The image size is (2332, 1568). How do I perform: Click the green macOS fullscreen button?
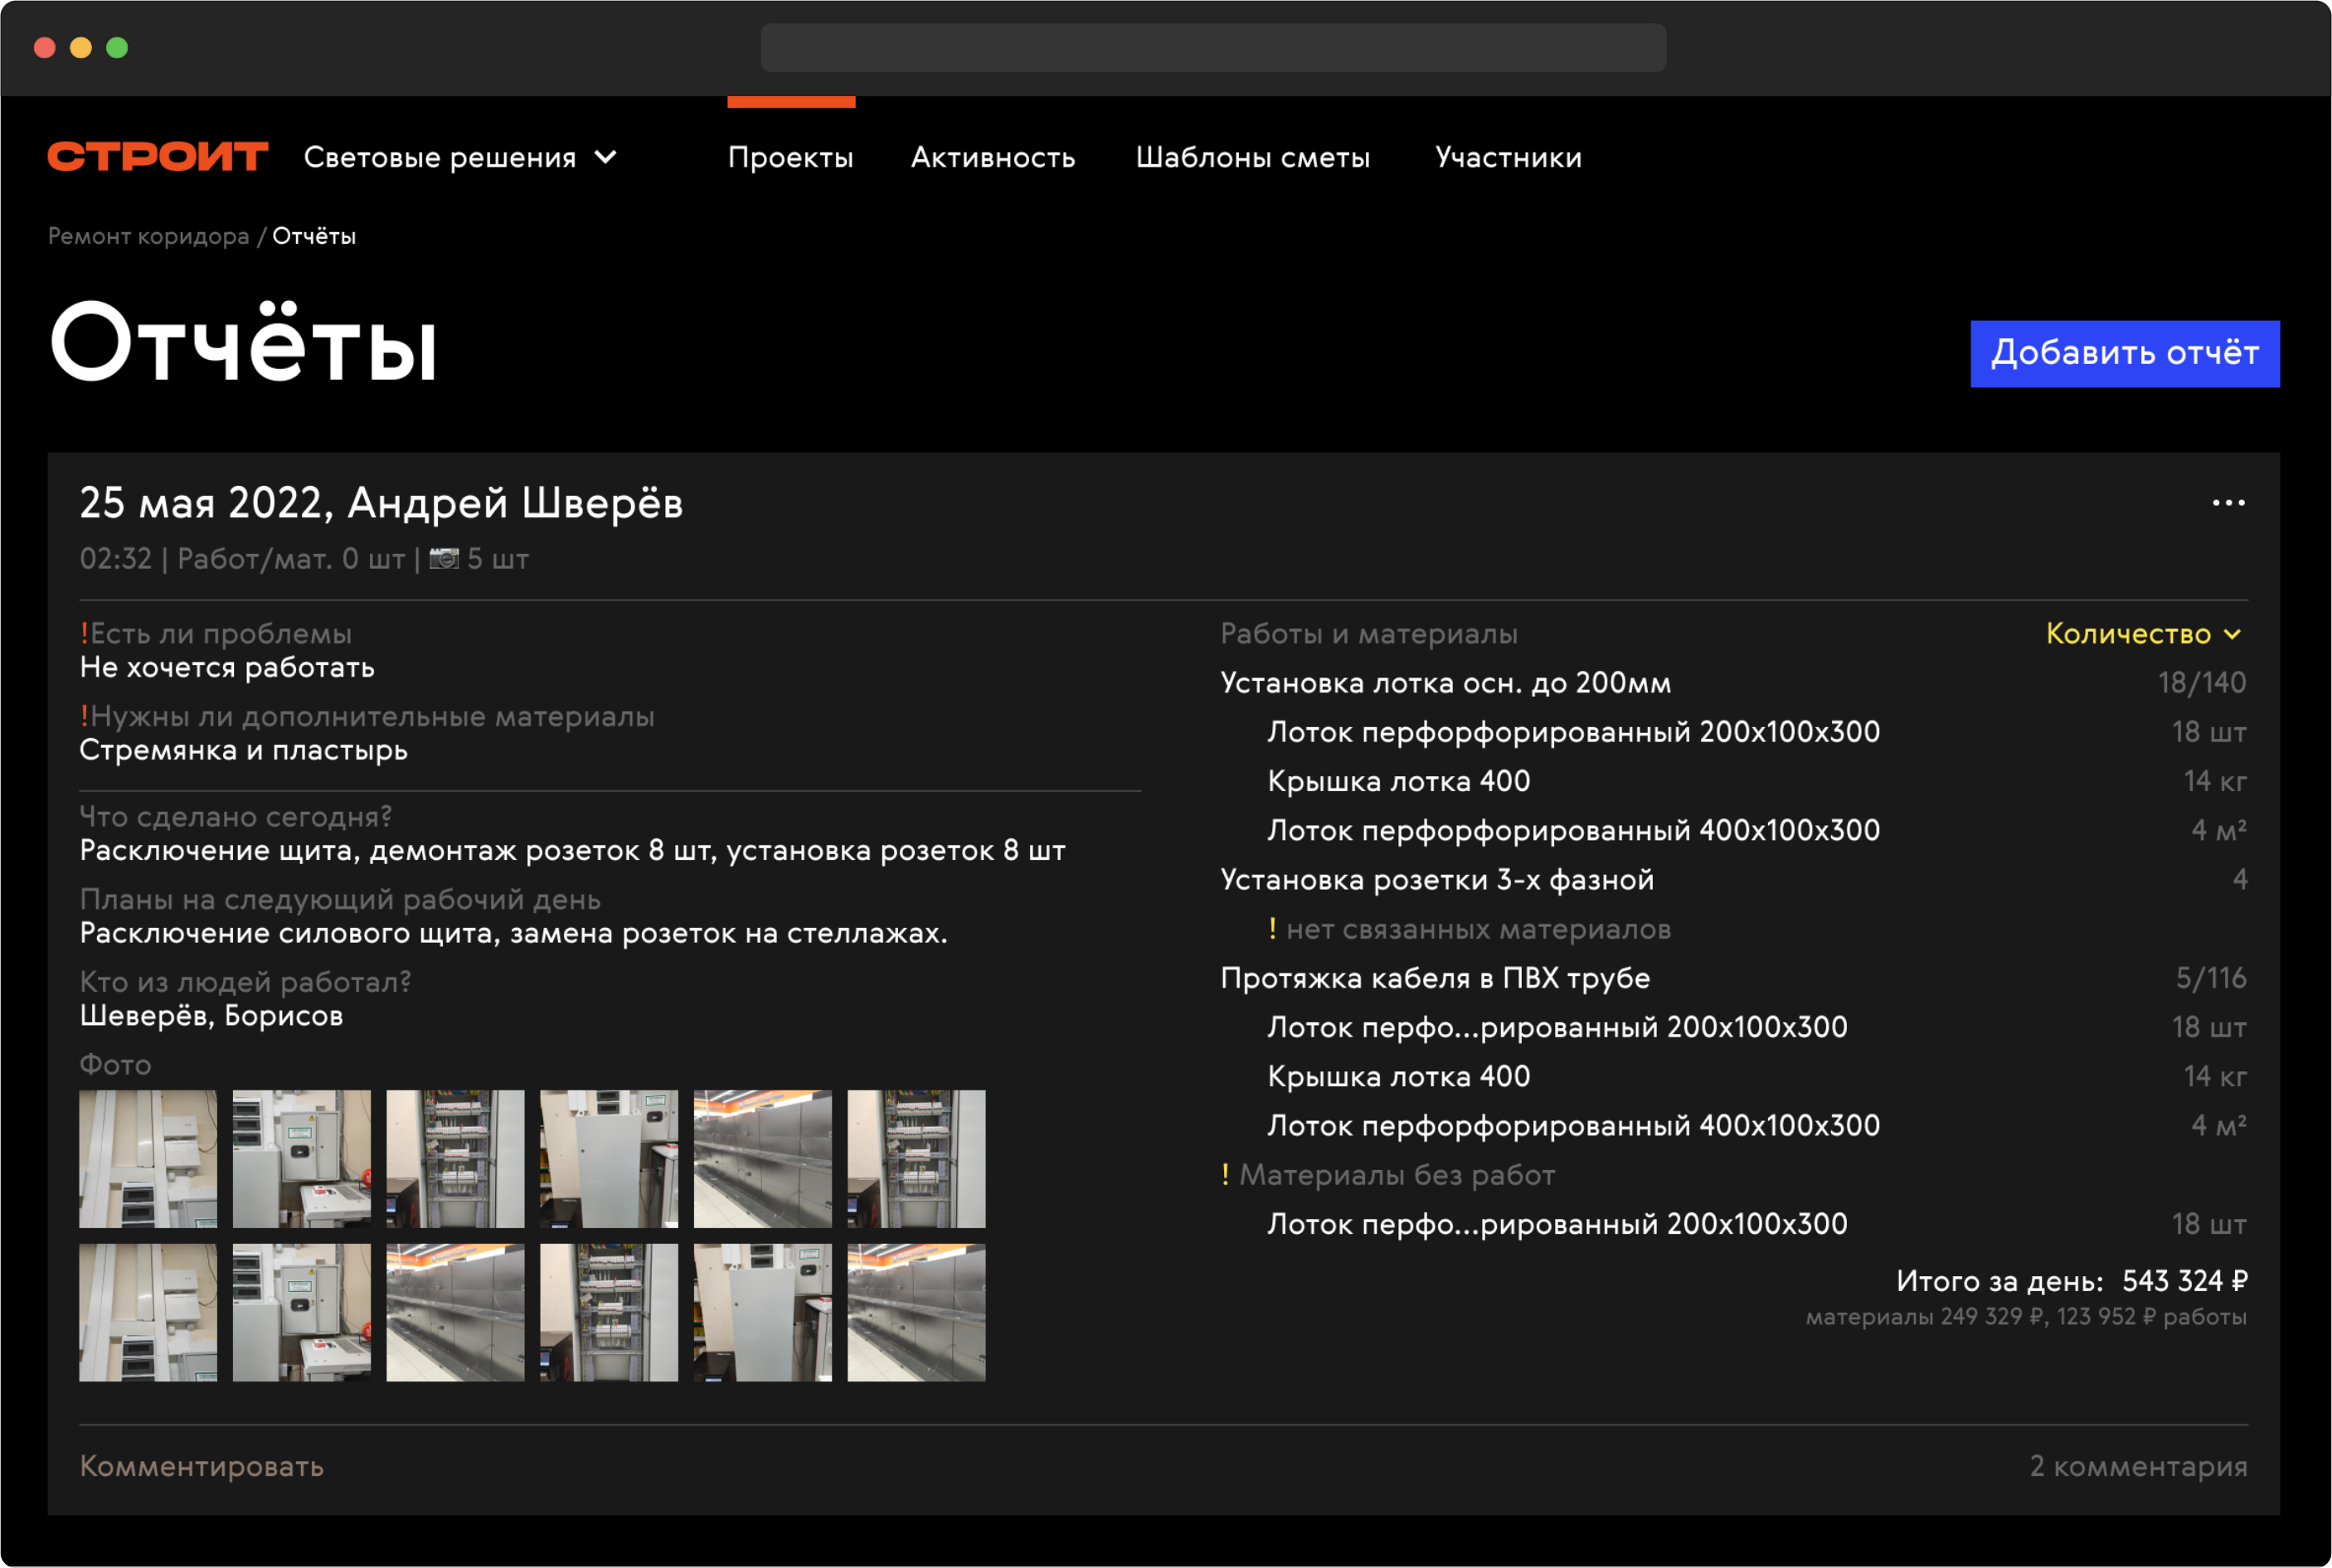tap(117, 47)
